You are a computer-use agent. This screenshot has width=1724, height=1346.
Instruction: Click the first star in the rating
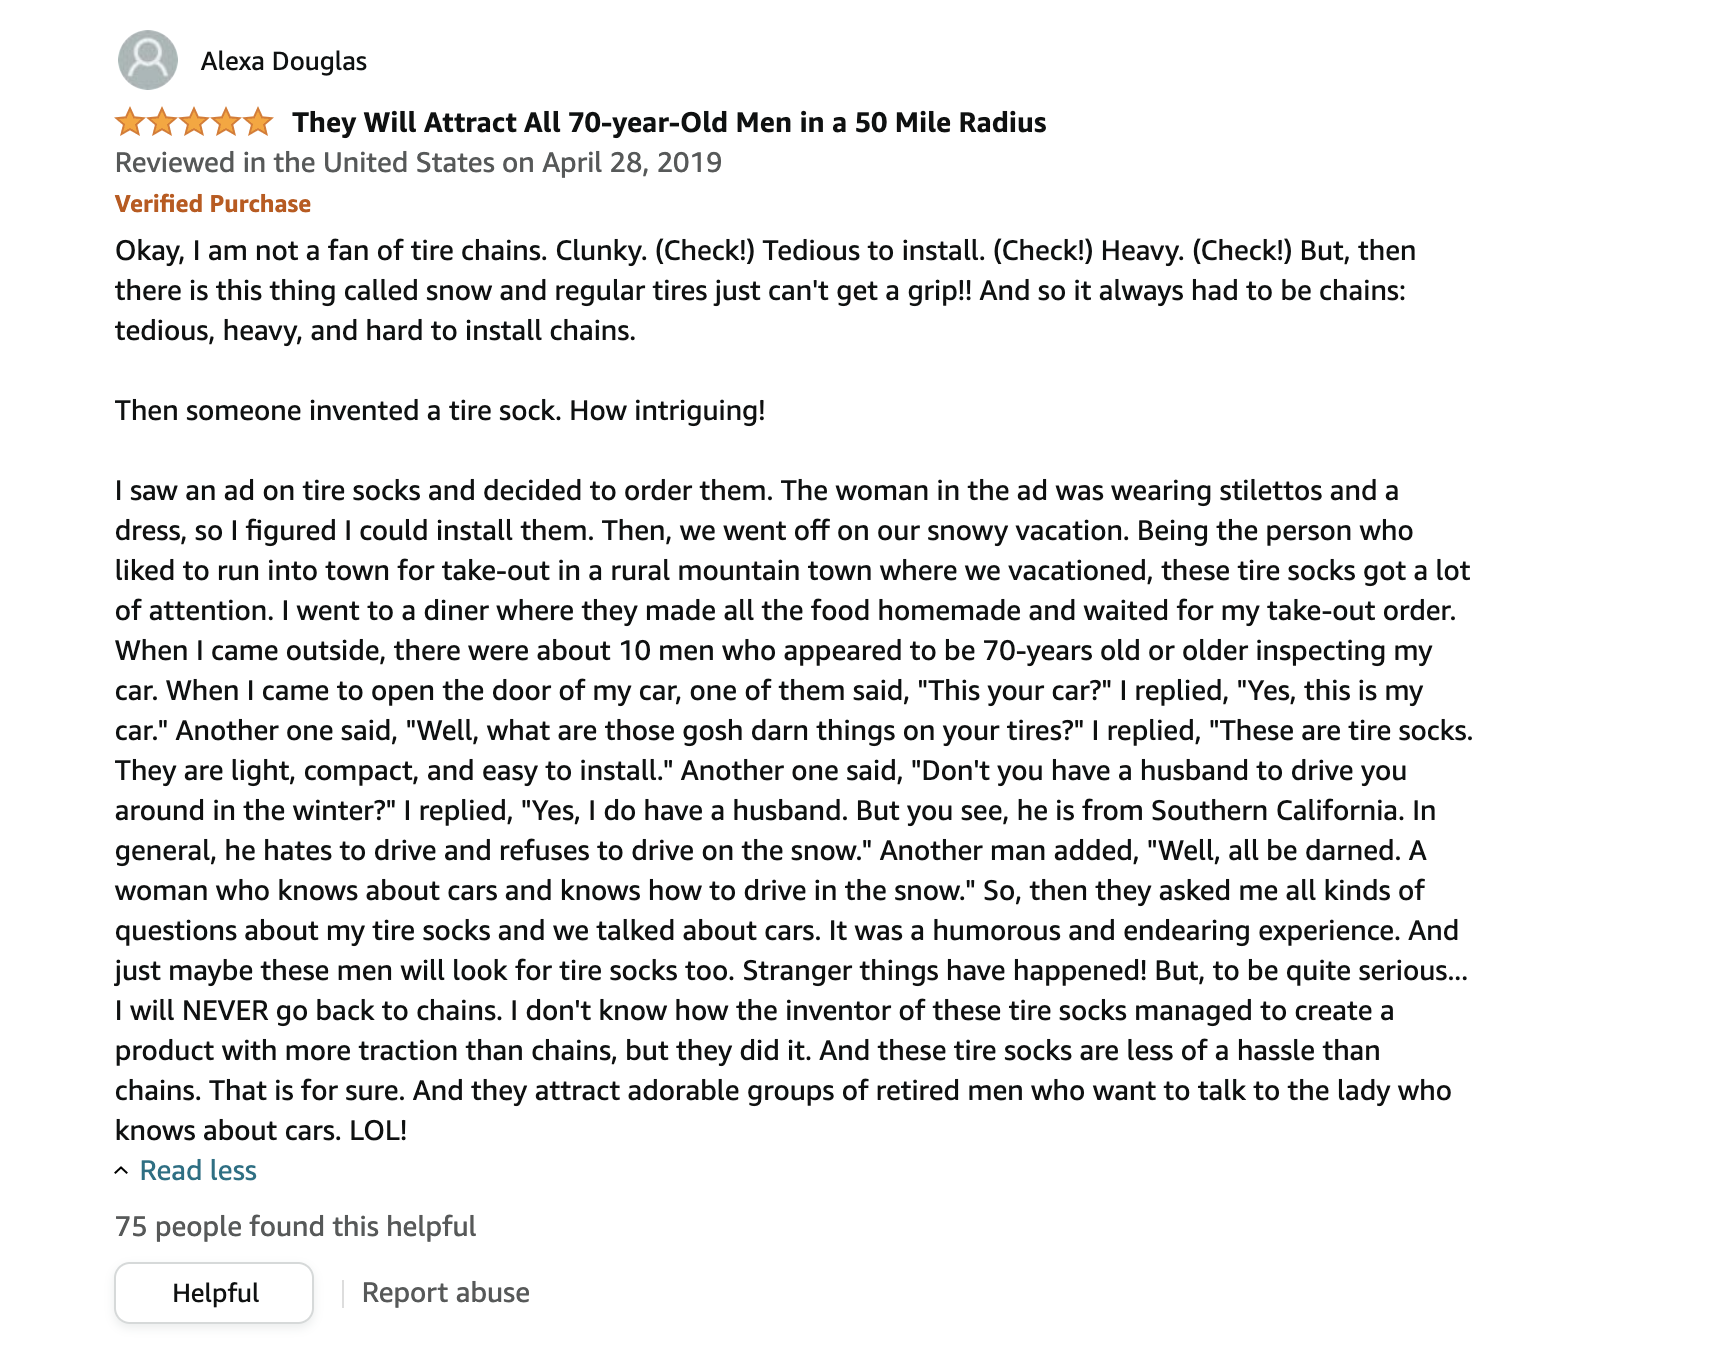(x=130, y=123)
